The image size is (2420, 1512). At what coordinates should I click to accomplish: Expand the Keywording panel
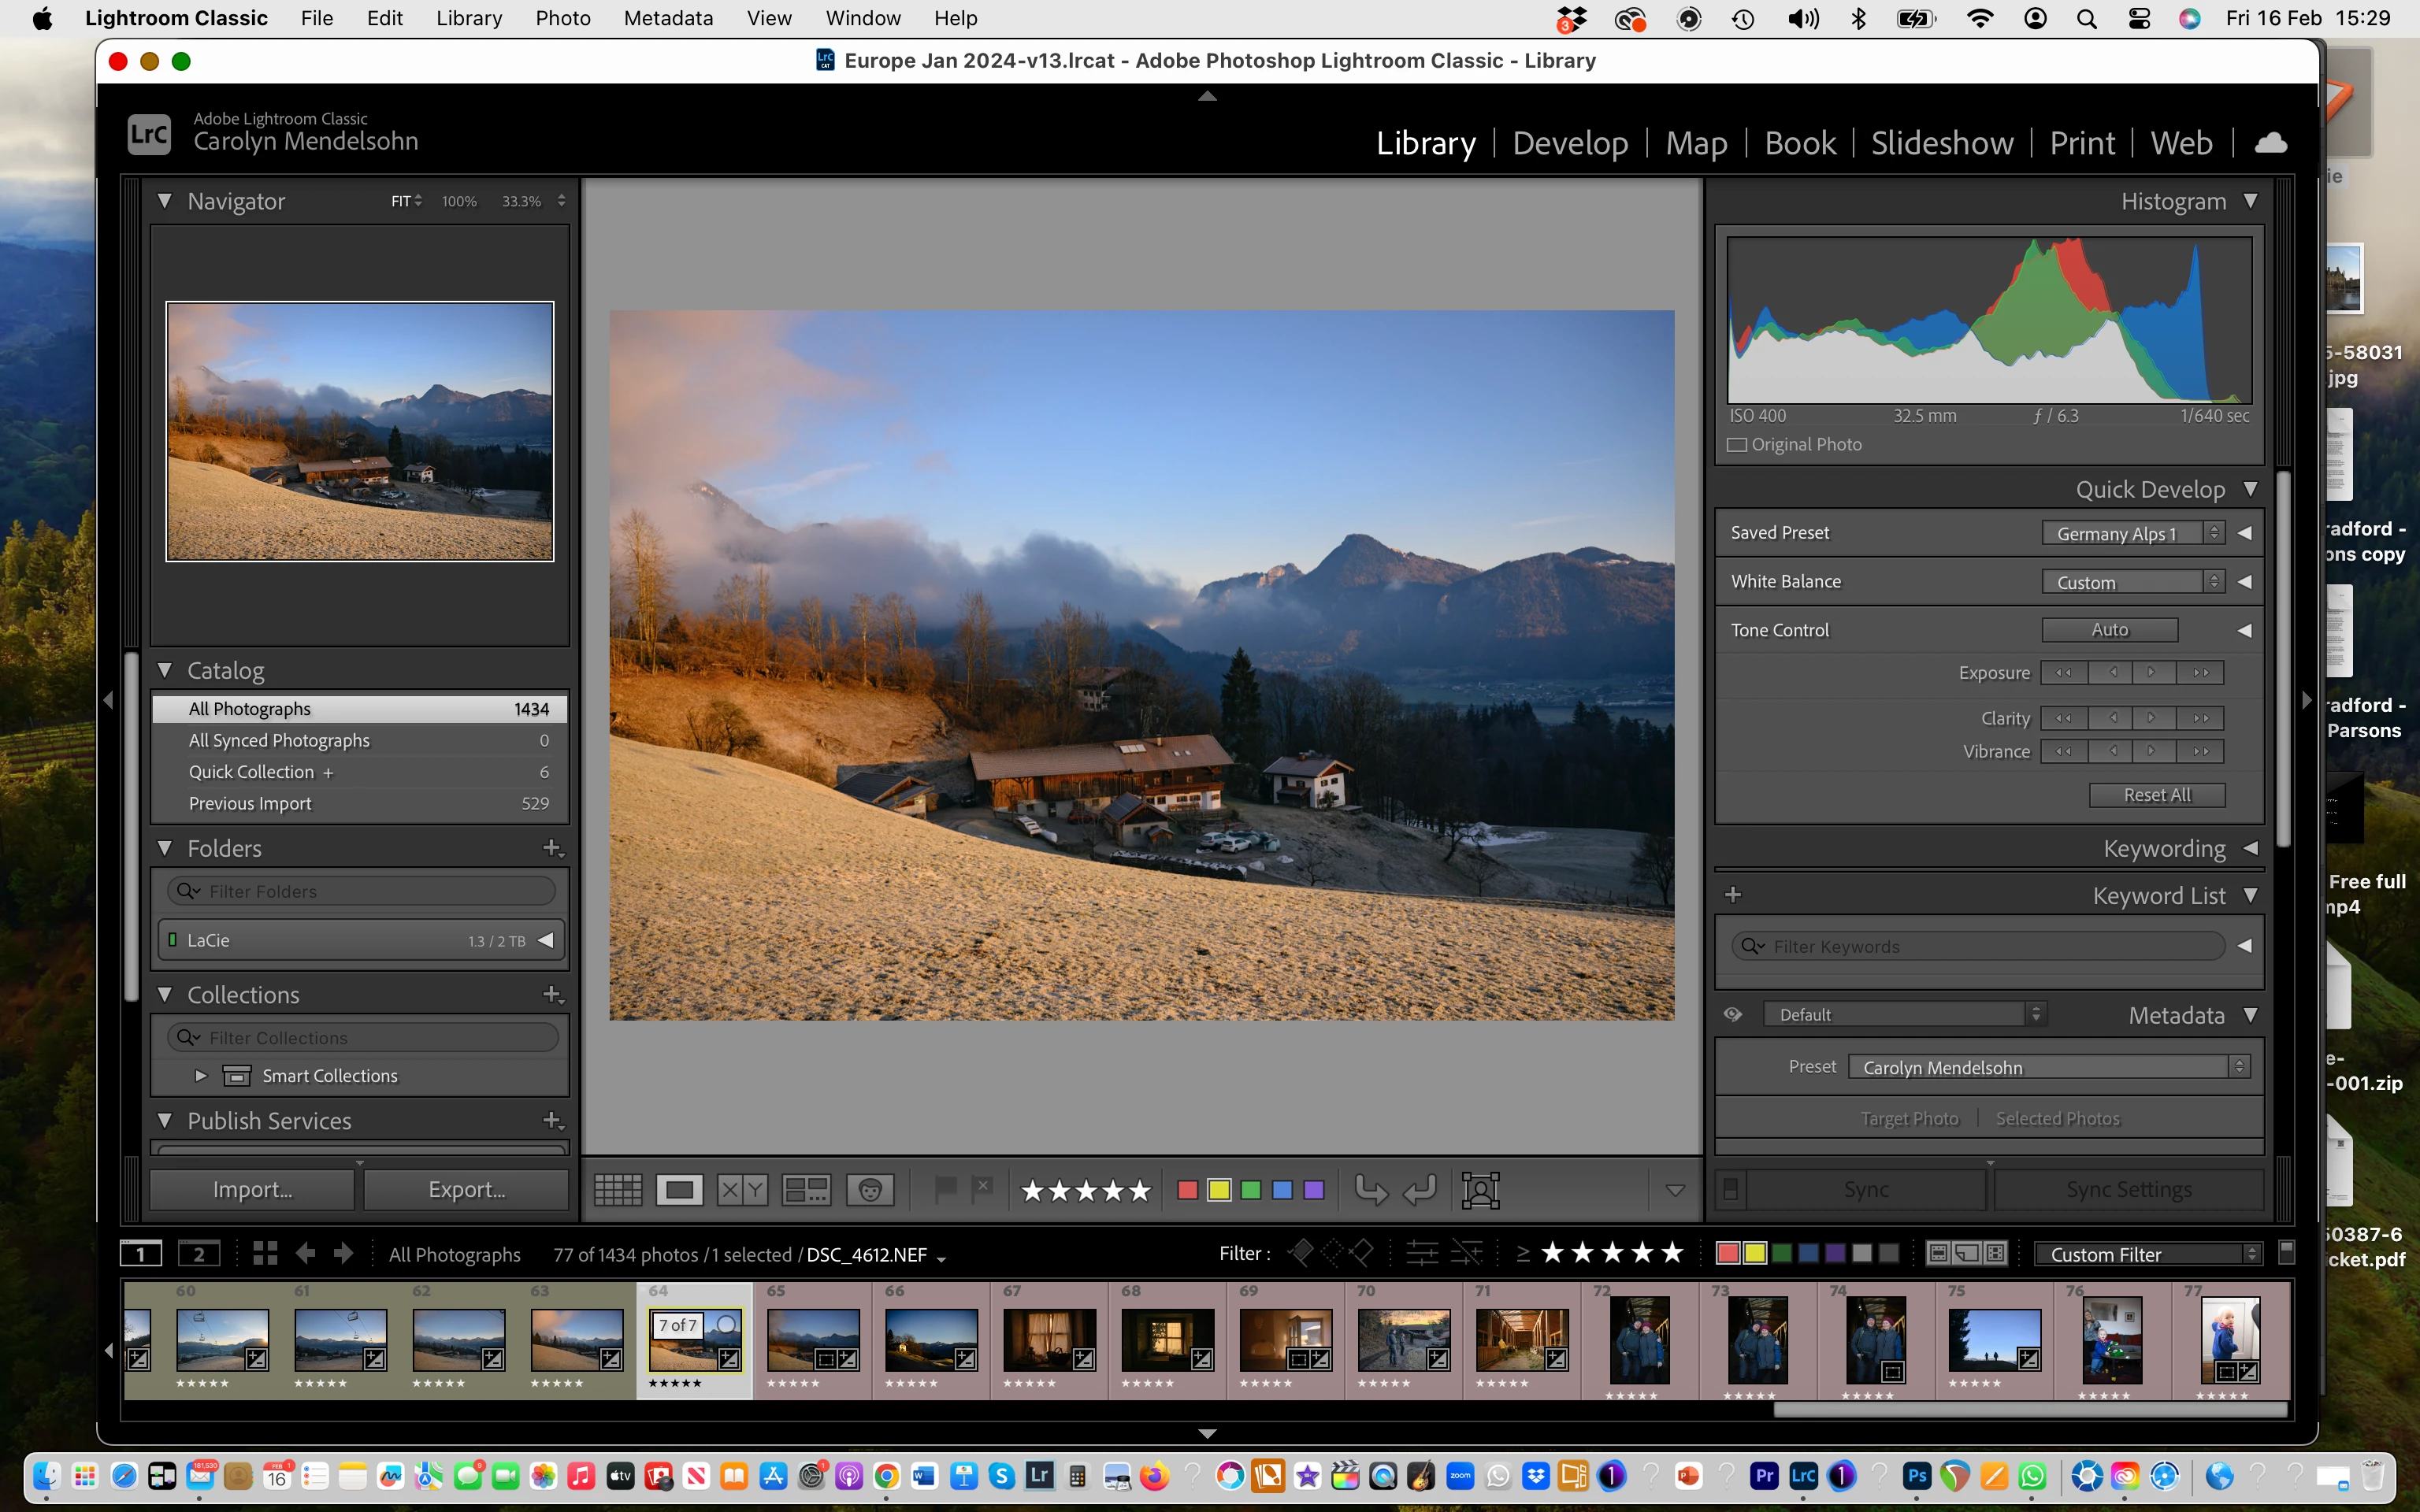tap(2250, 848)
